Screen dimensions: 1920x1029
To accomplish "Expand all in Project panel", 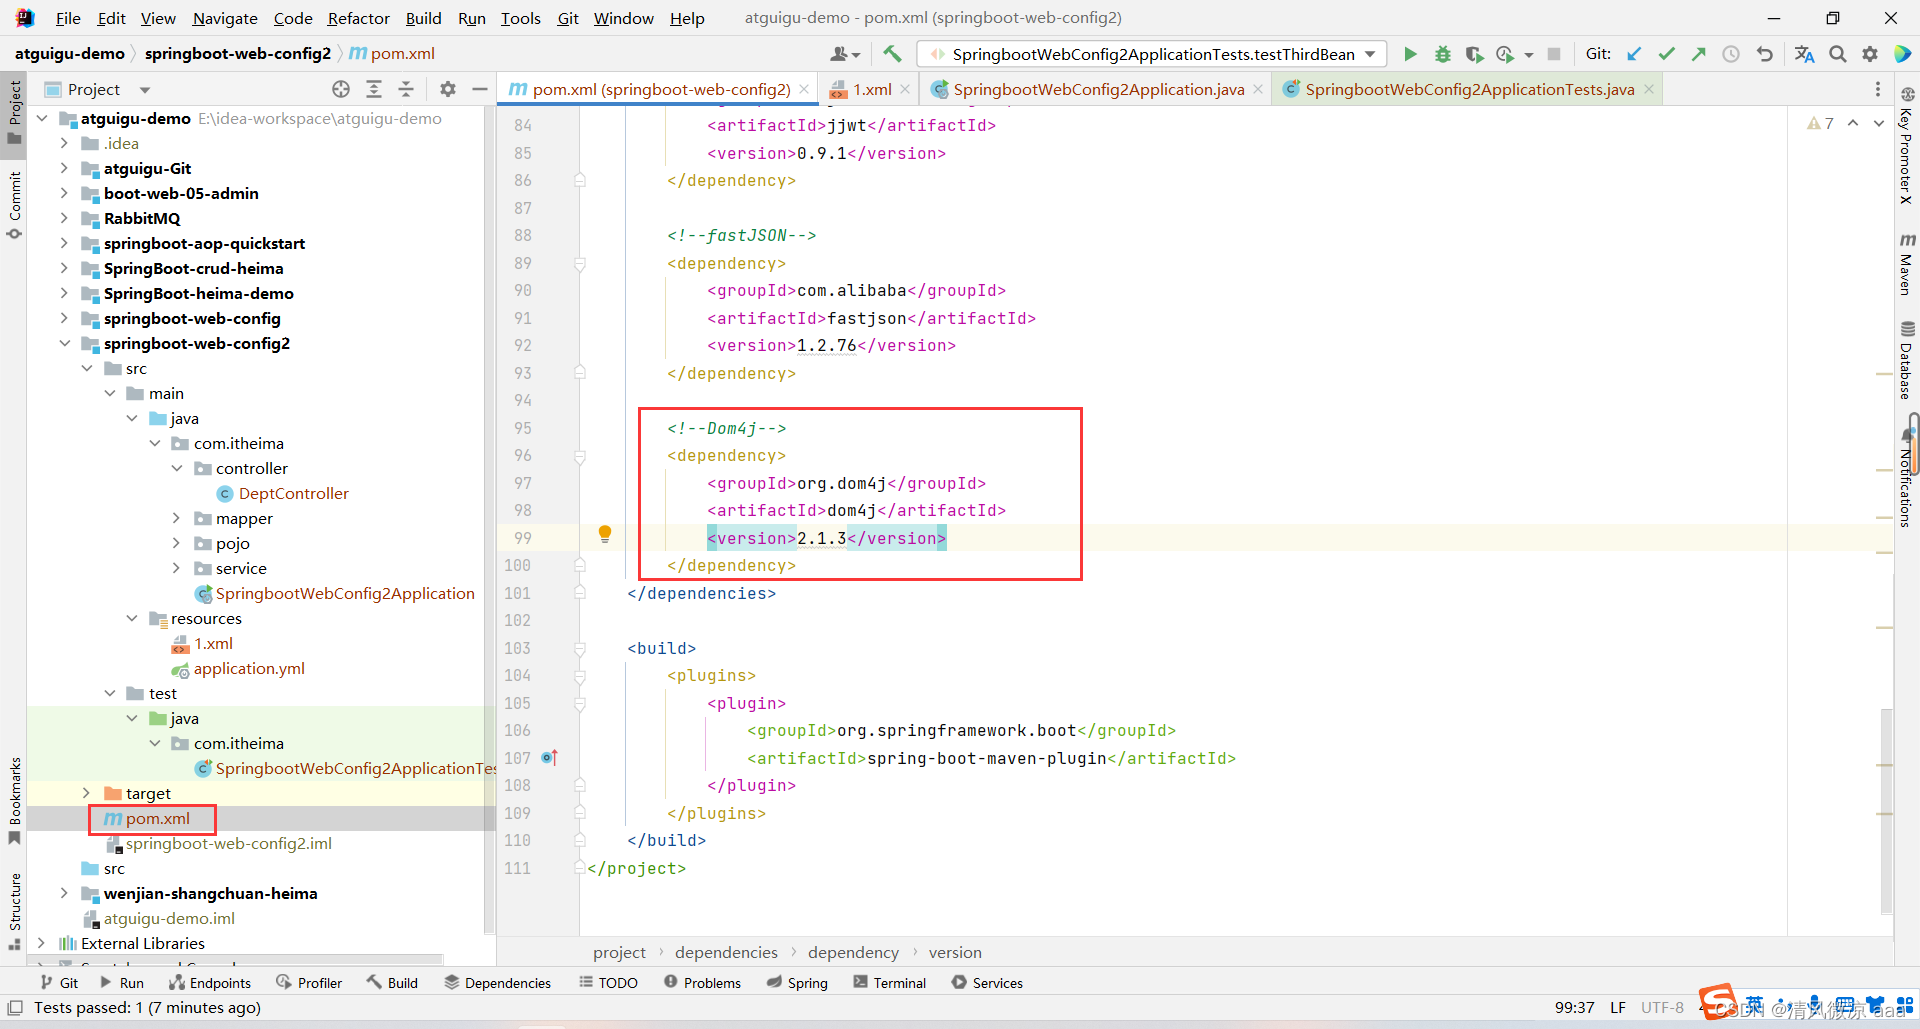I will [x=374, y=89].
